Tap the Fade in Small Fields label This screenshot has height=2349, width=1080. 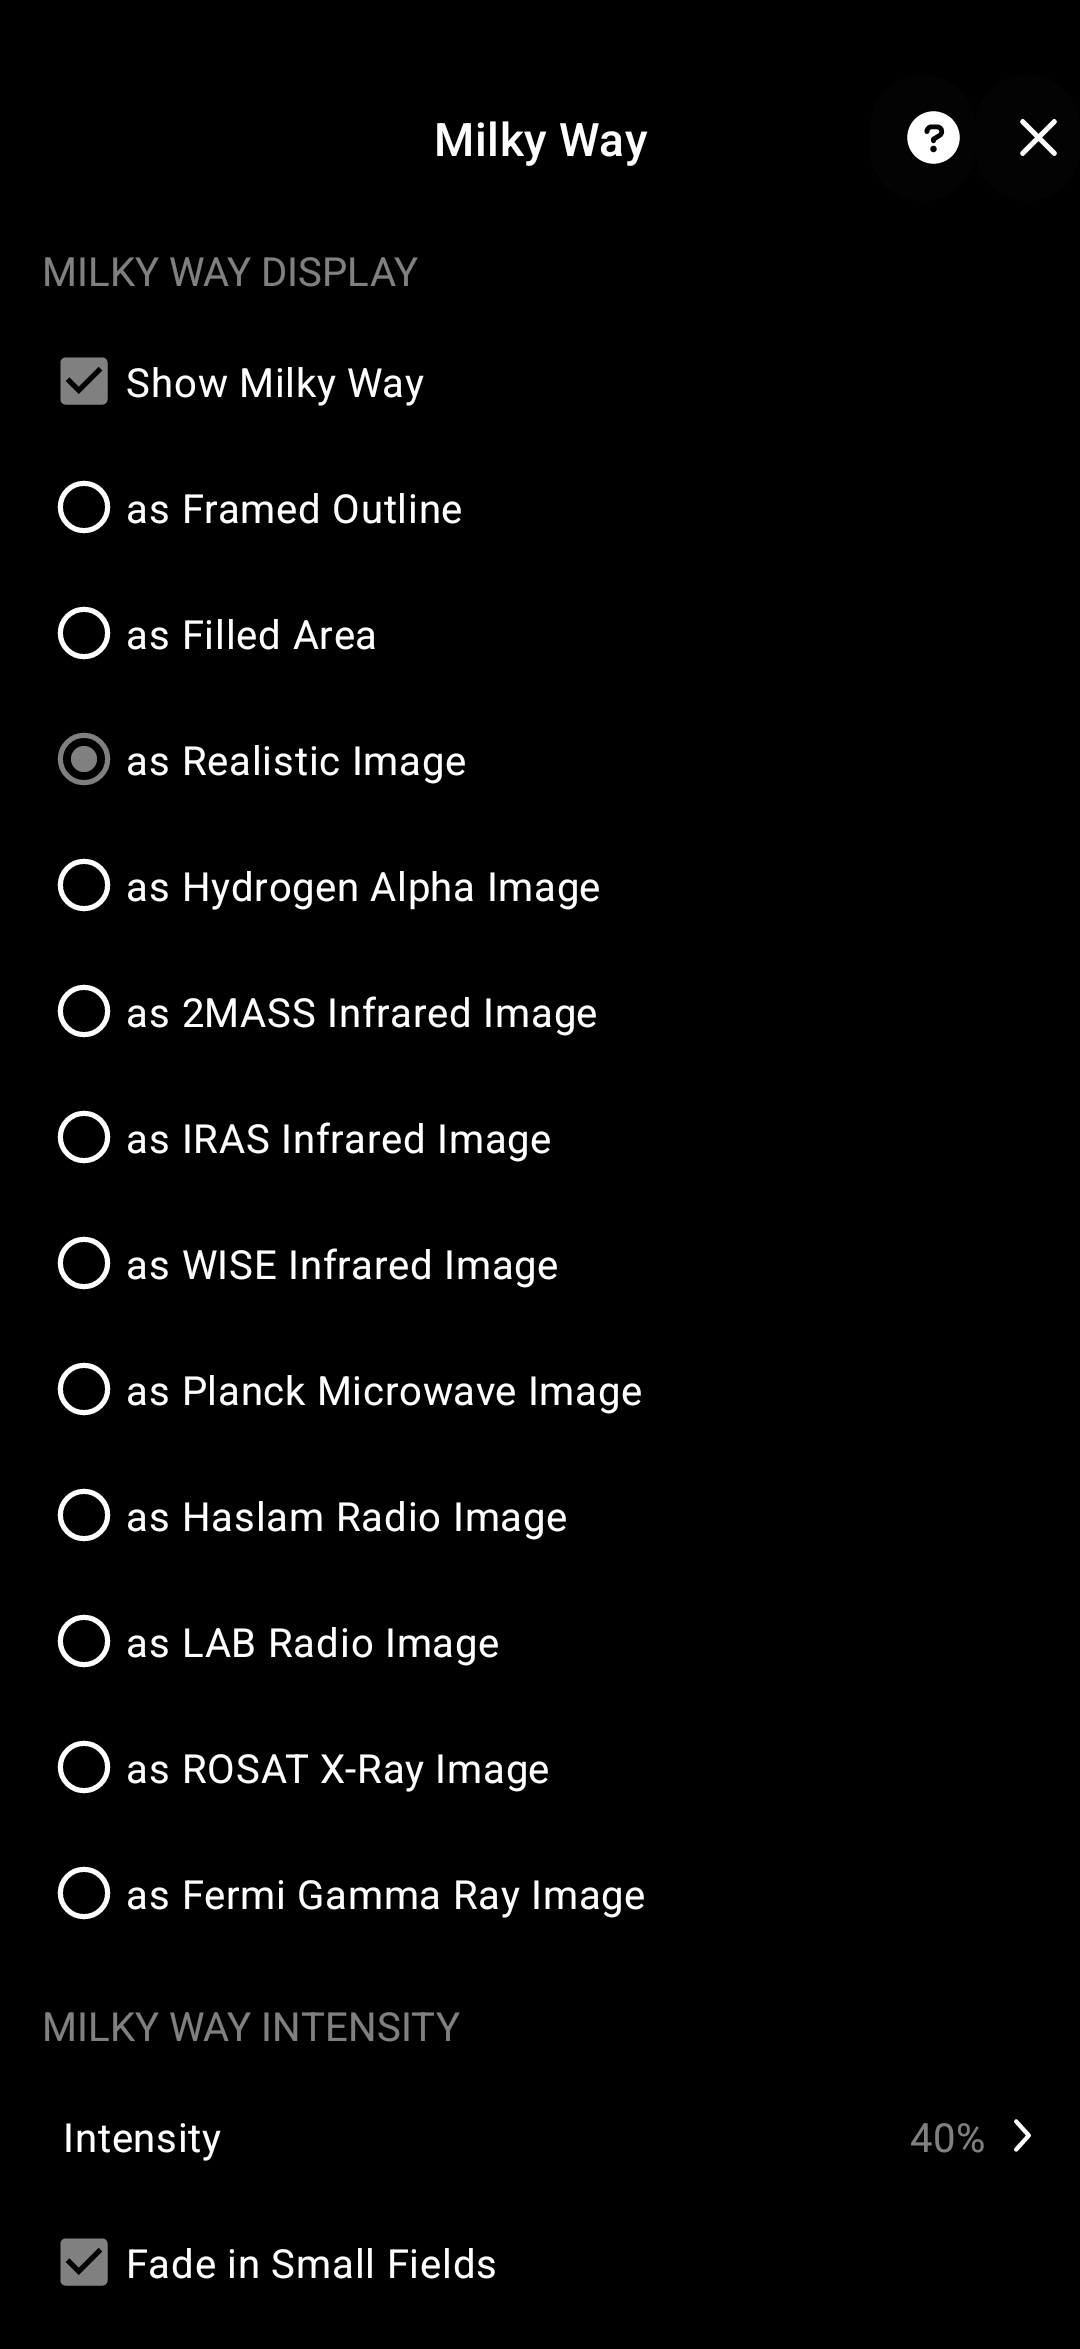pyautogui.click(x=311, y=2264)
